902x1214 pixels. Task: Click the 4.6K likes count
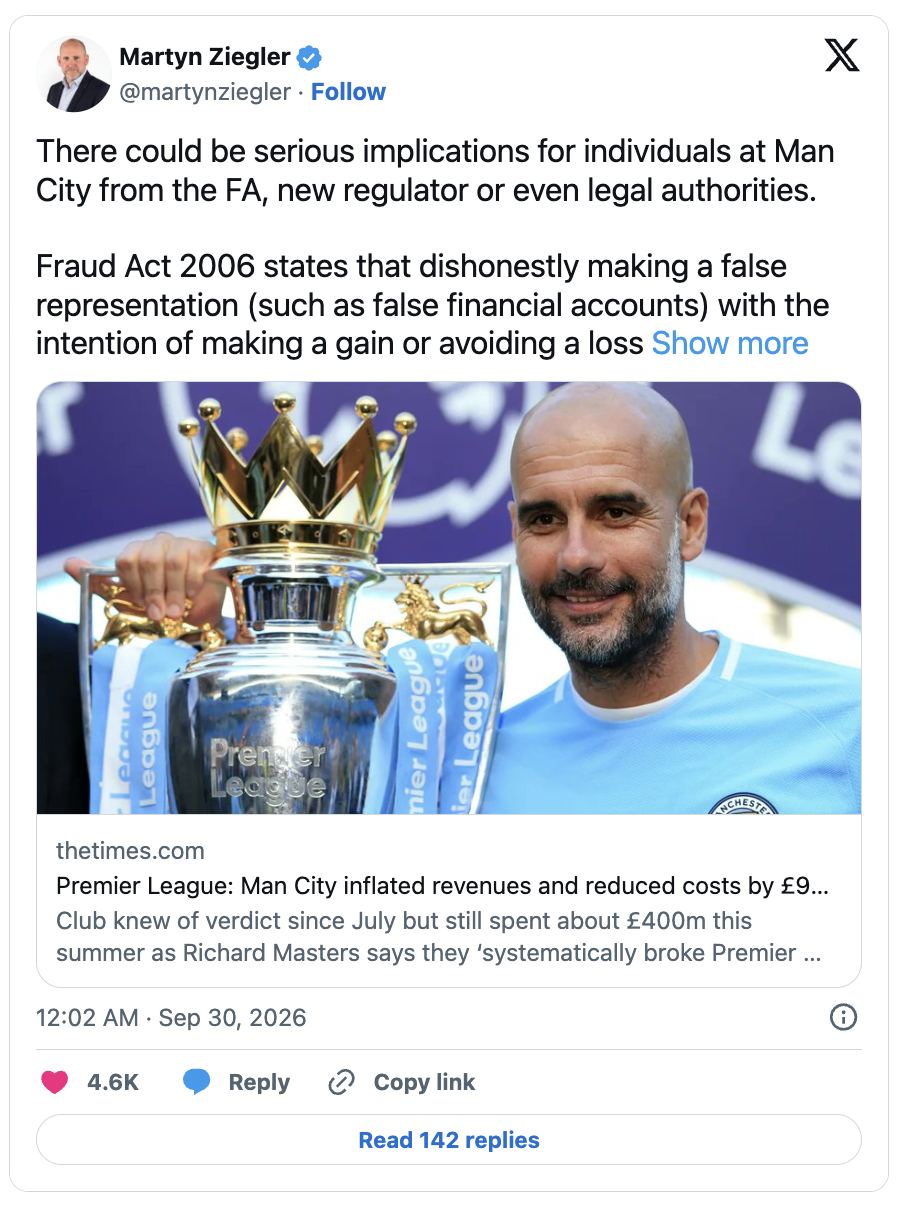[x=114, y=1082]
